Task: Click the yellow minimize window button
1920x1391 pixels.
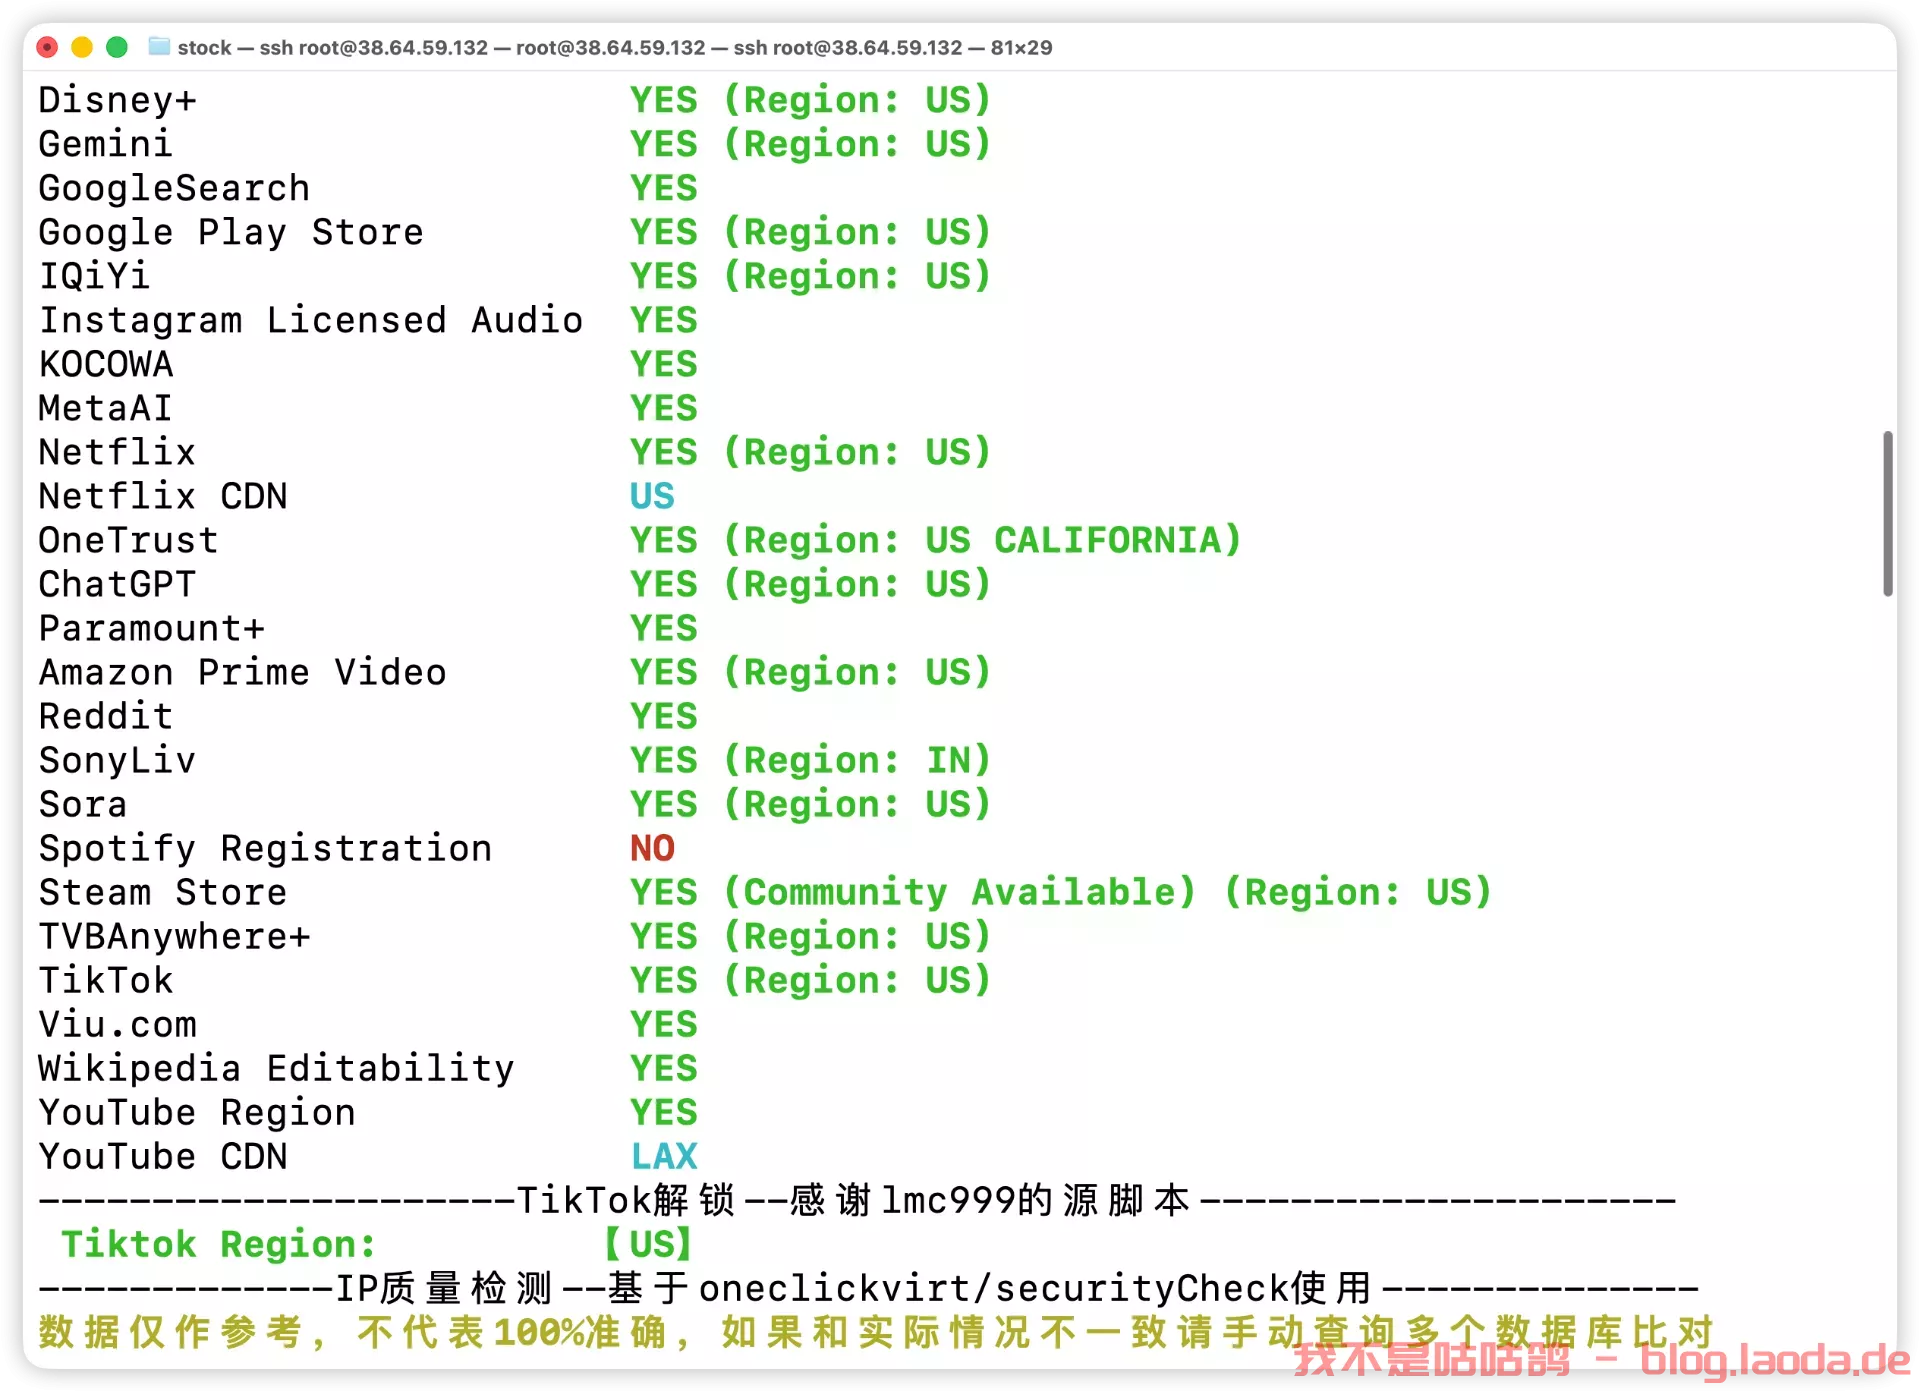Action: click(x=82, y=47)
